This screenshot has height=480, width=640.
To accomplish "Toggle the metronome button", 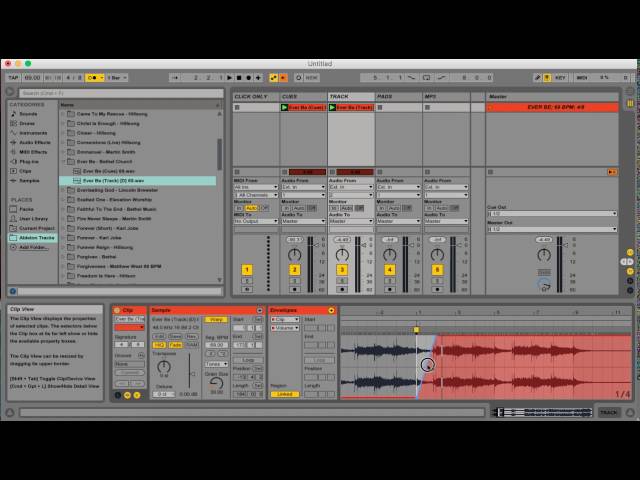I will pos(92,78).
